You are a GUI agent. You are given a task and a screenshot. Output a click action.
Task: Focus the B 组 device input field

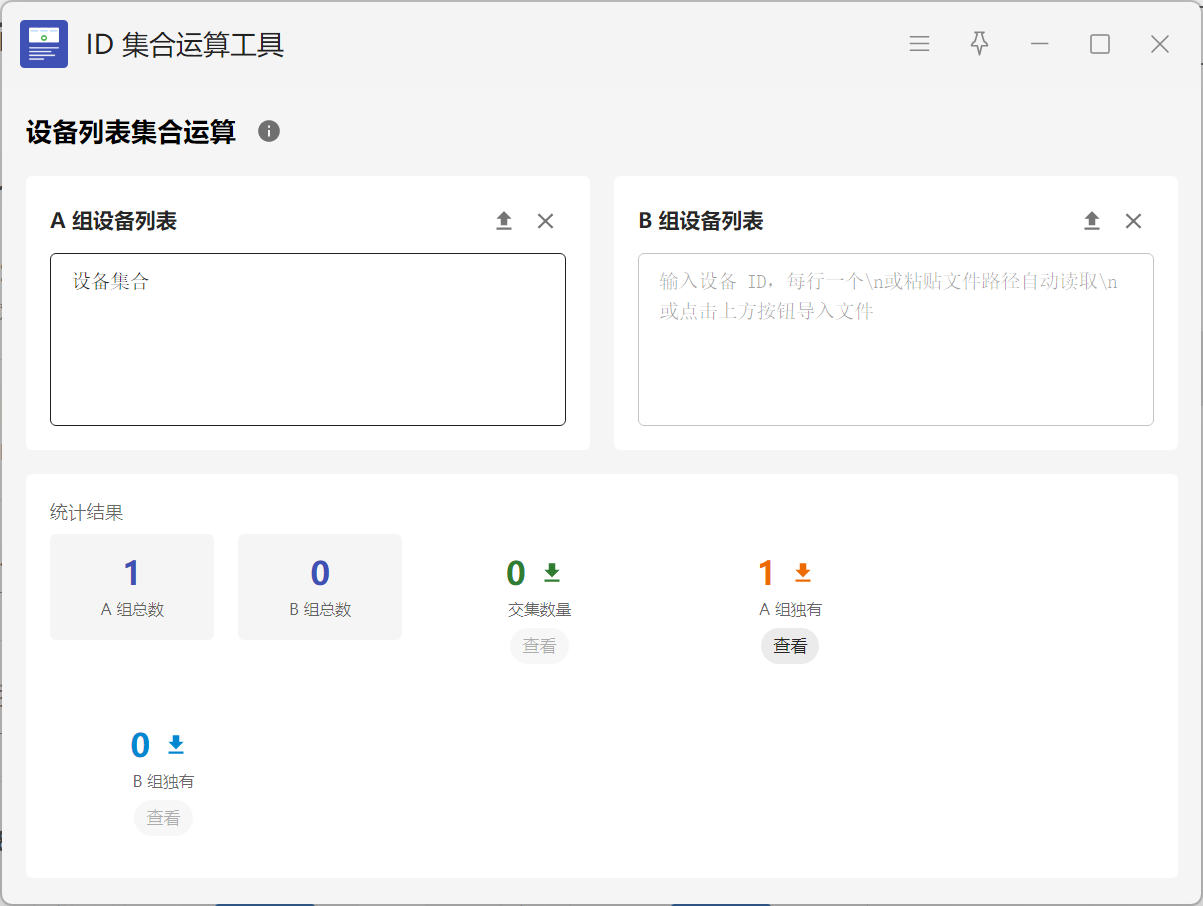pos(895,340)
